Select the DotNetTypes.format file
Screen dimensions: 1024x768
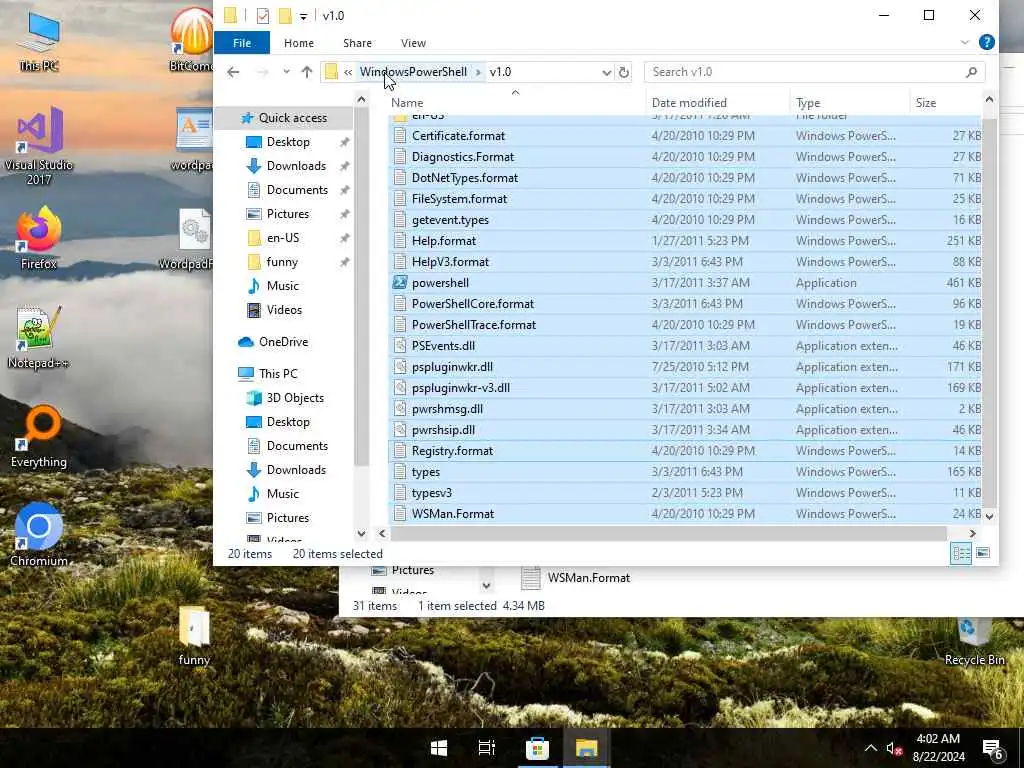coord(464,178)
